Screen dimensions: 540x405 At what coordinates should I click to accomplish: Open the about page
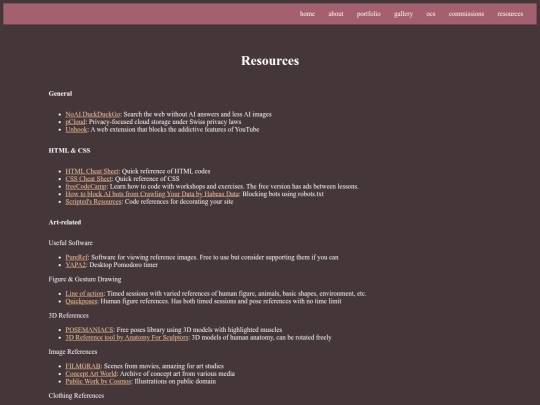pyautogui.click(x=335, y=14)
